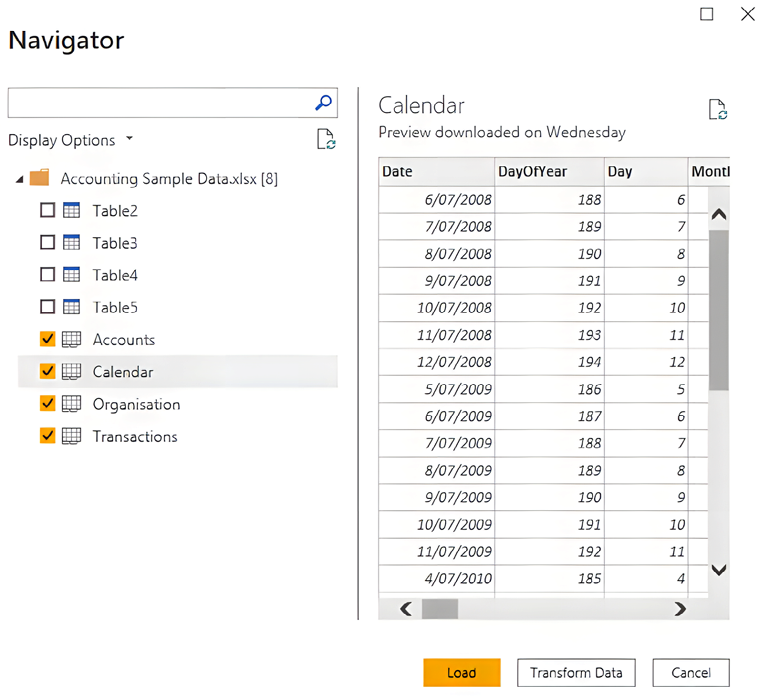
Task: Collapse the Accounting Sample Data.xlsx tree node
Action: click(20, 180)
